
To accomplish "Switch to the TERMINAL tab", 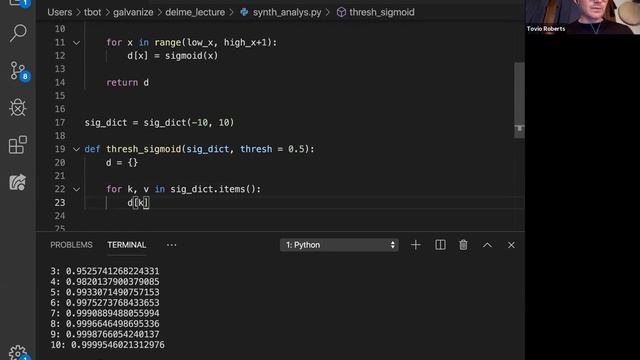I will [127, 245].
